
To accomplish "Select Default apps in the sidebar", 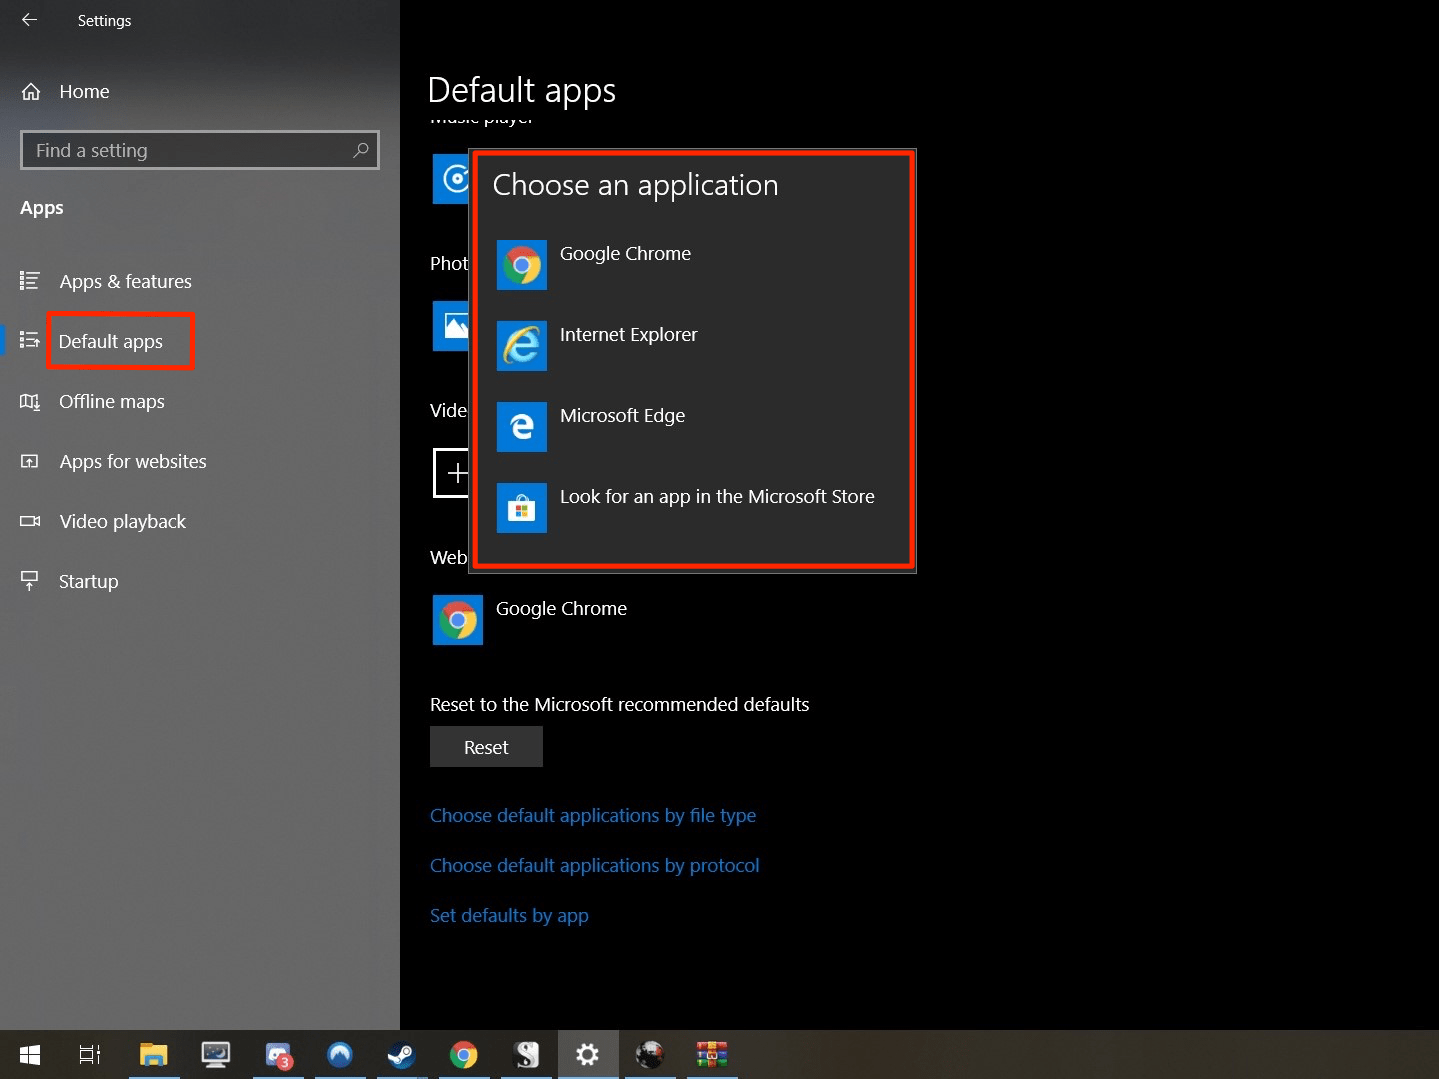I will tap(110, 342).
